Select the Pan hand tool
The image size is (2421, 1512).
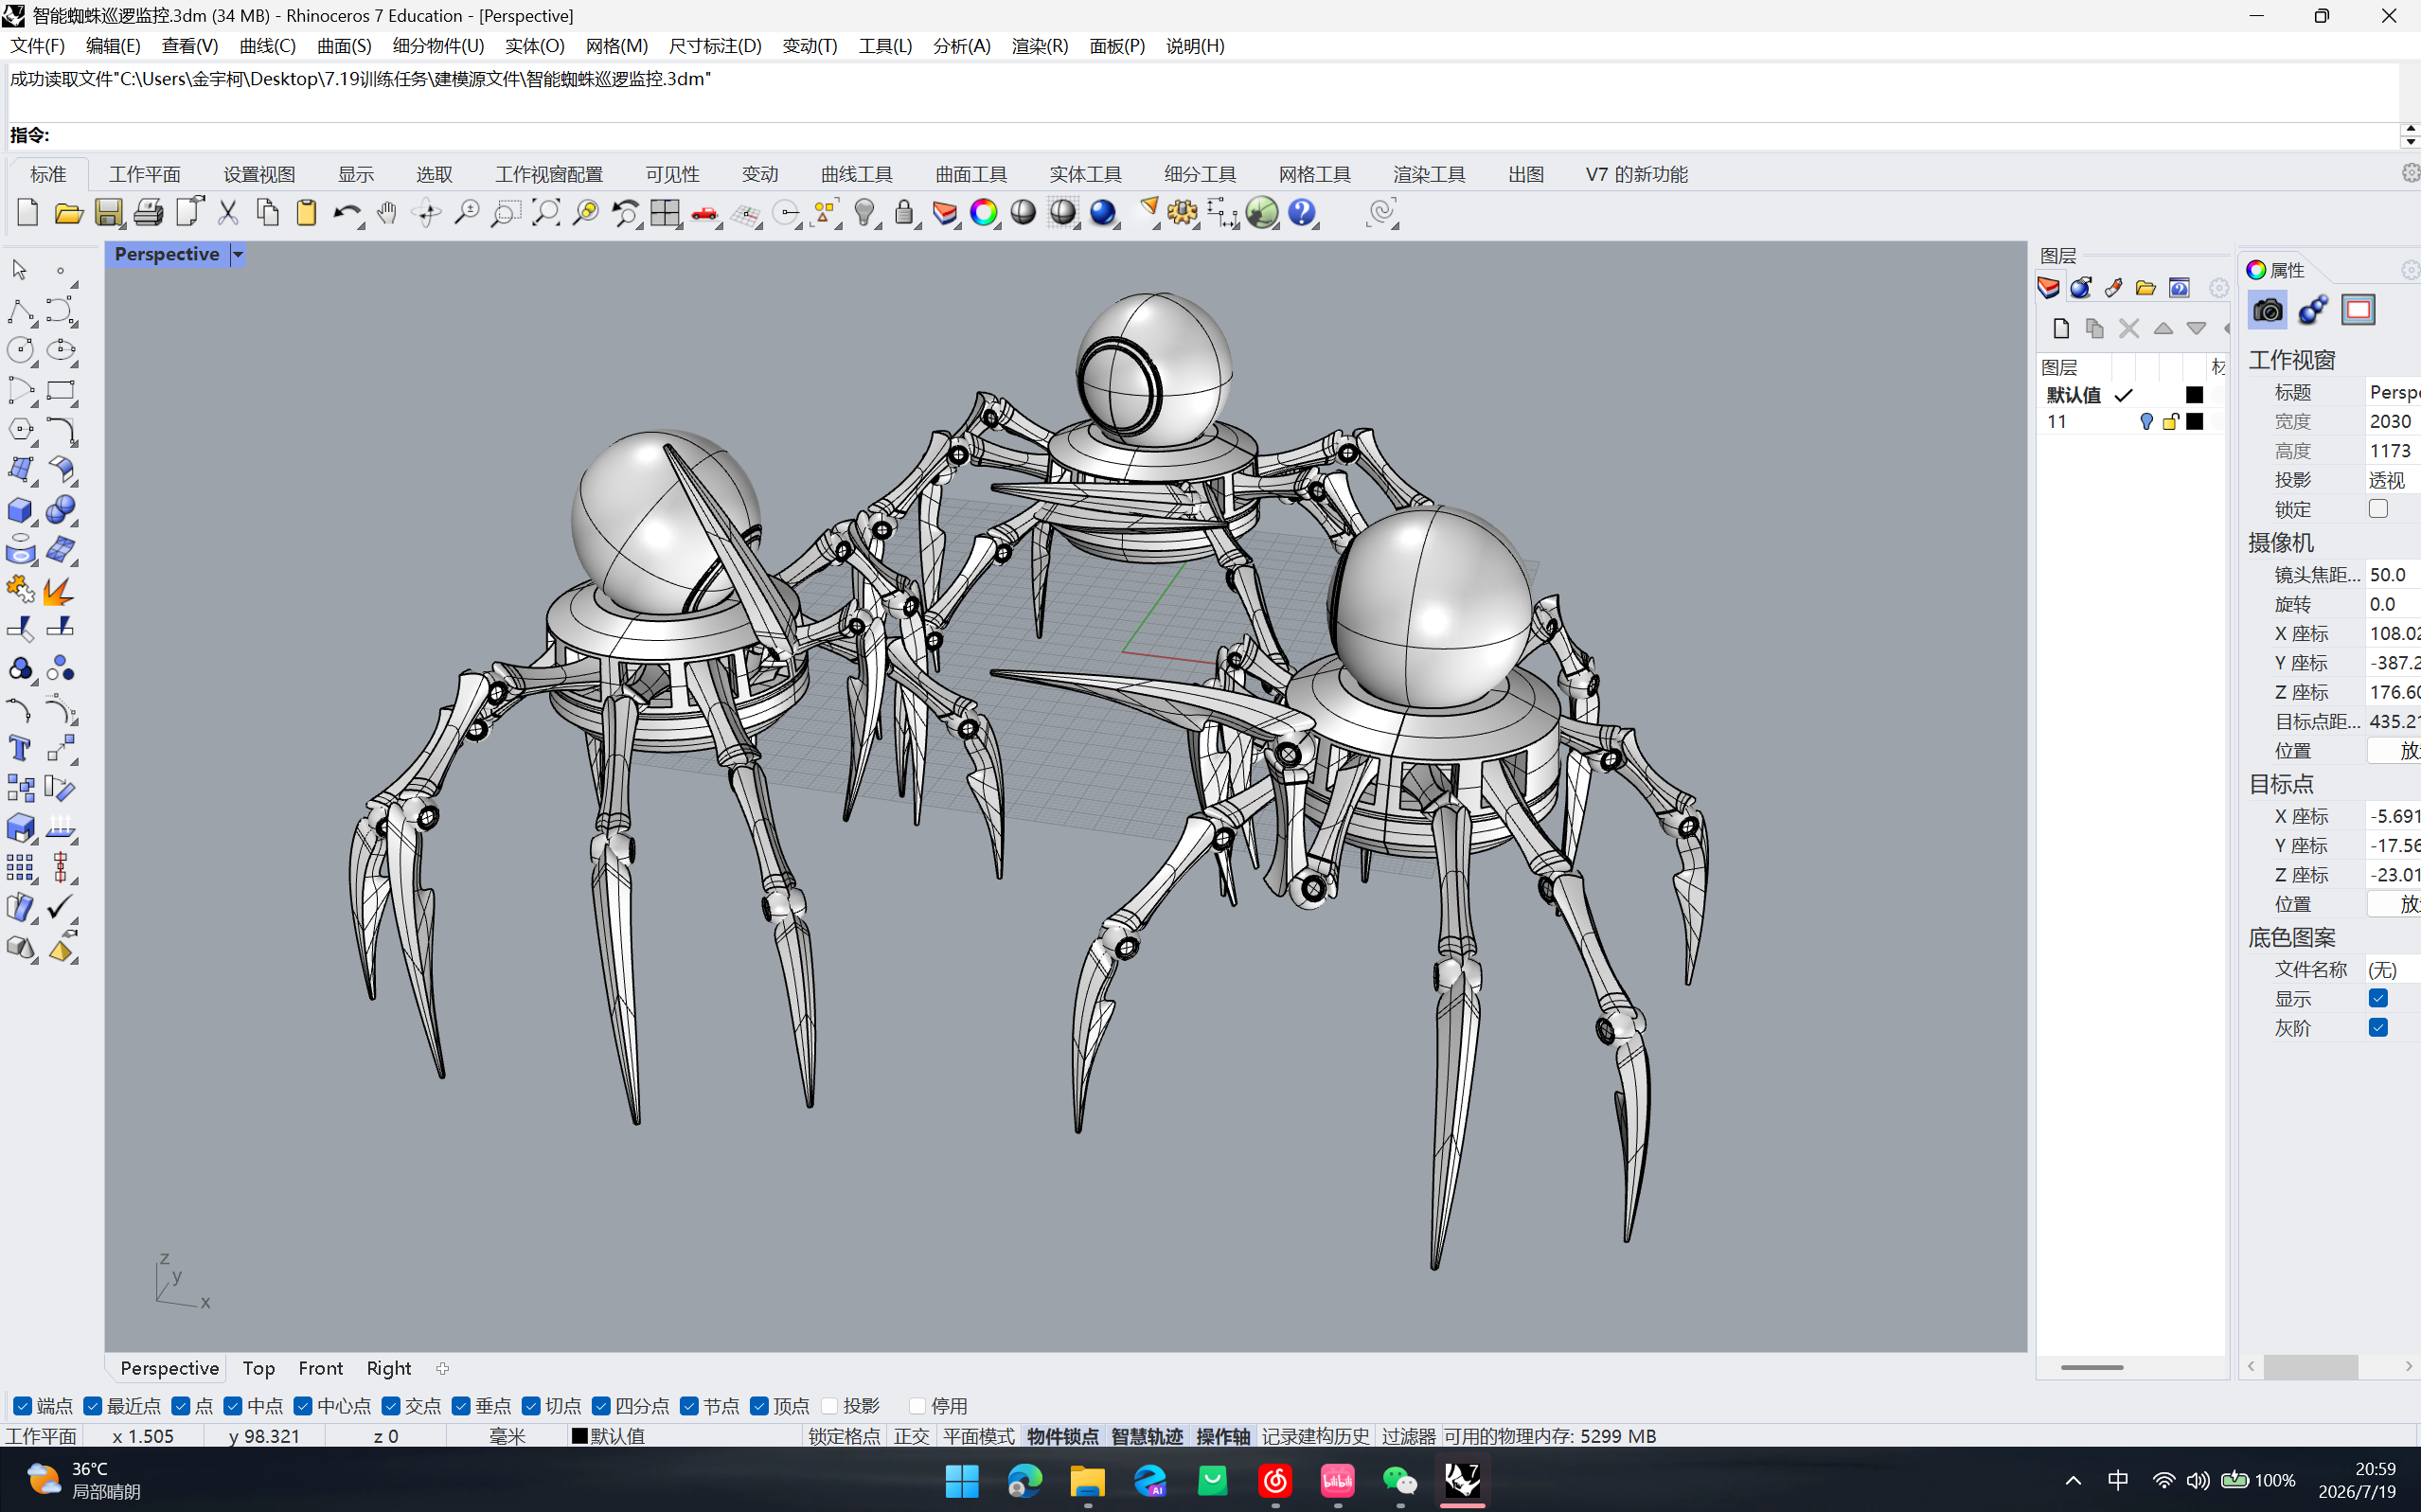tap(387, 213)
